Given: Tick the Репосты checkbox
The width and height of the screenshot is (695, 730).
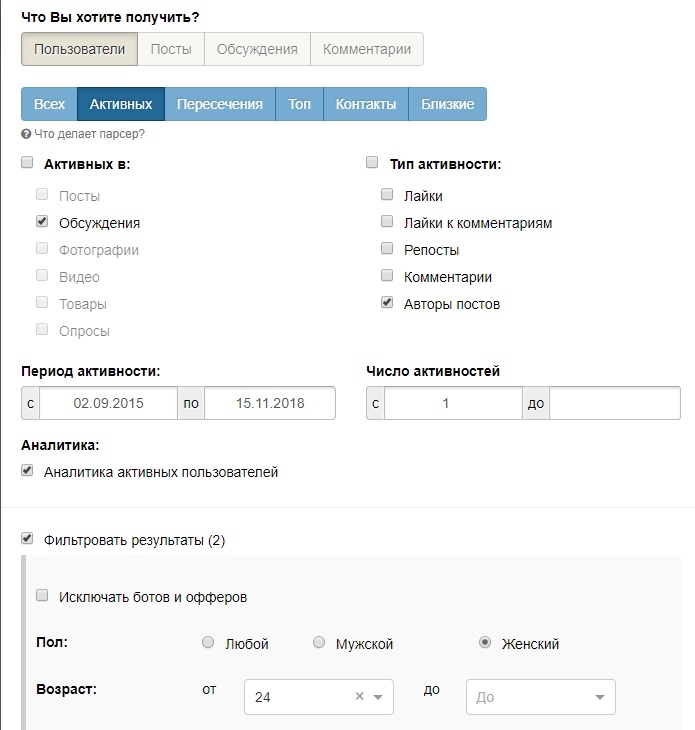Looking at the screenshot, I should (387, 248).
